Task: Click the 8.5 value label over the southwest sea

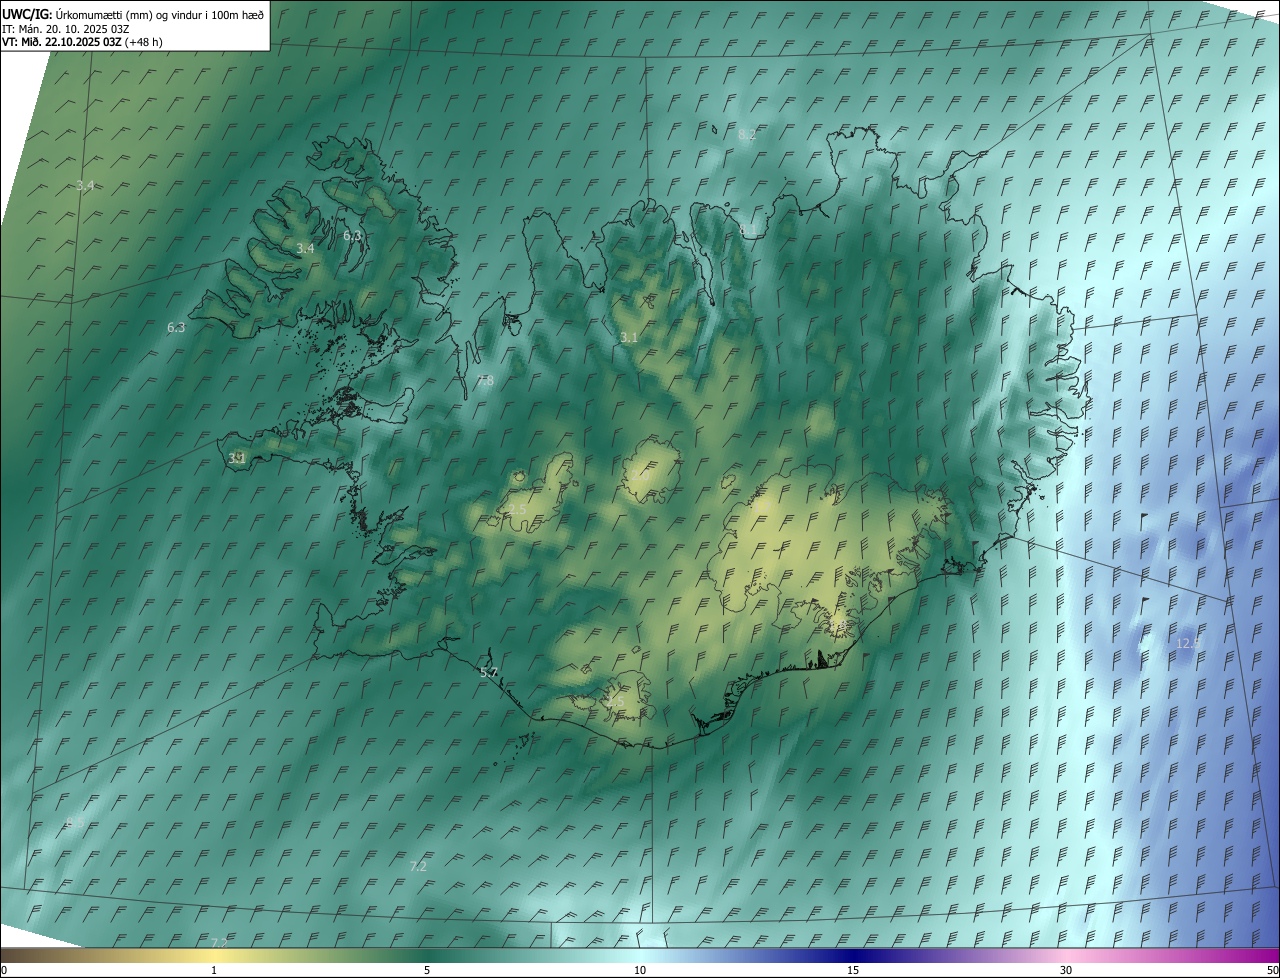Action: tap(75, 822)
